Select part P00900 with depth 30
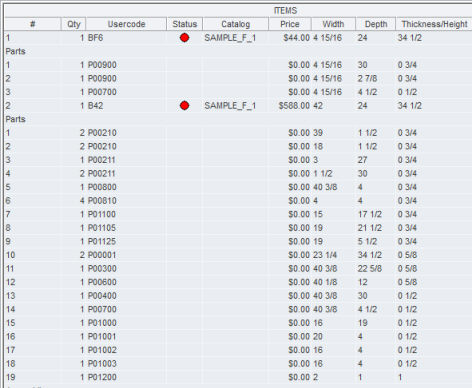Image resolution: width=472 pixels, height=388 pixels. point(238,65)
